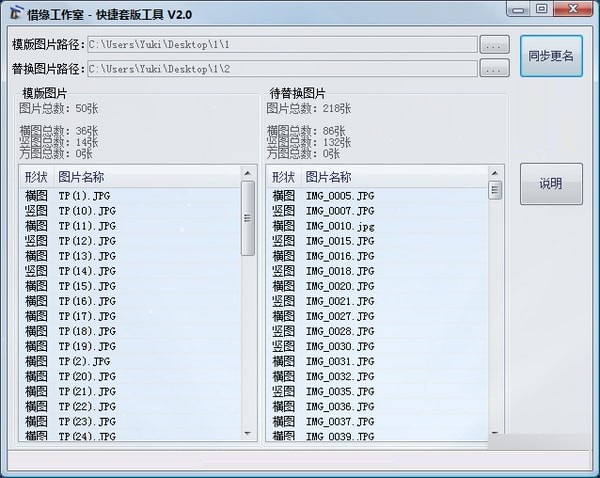Select the TP (12).JPG row
The height and width of the screenshot is (478, 600).
[130, 241]
